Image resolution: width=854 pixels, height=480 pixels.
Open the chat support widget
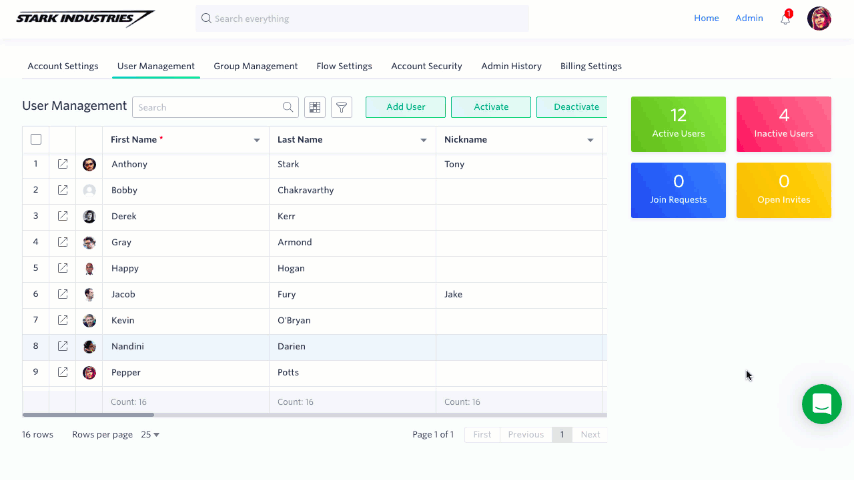pyautogui.click(x=822, y=404)
